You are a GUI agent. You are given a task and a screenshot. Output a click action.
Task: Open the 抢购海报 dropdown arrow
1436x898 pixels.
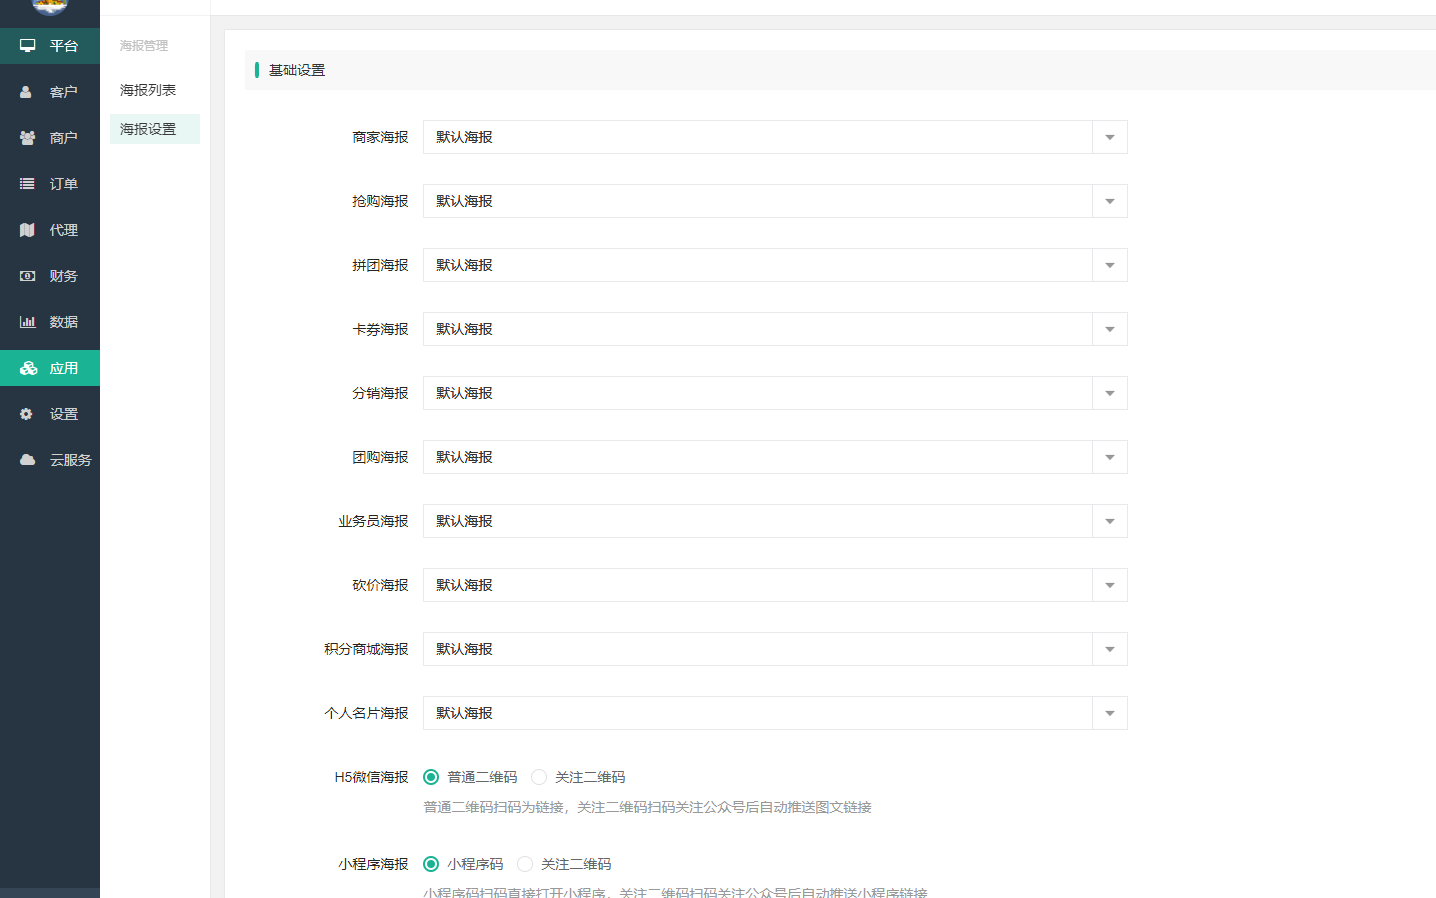tap(1110, 201)
